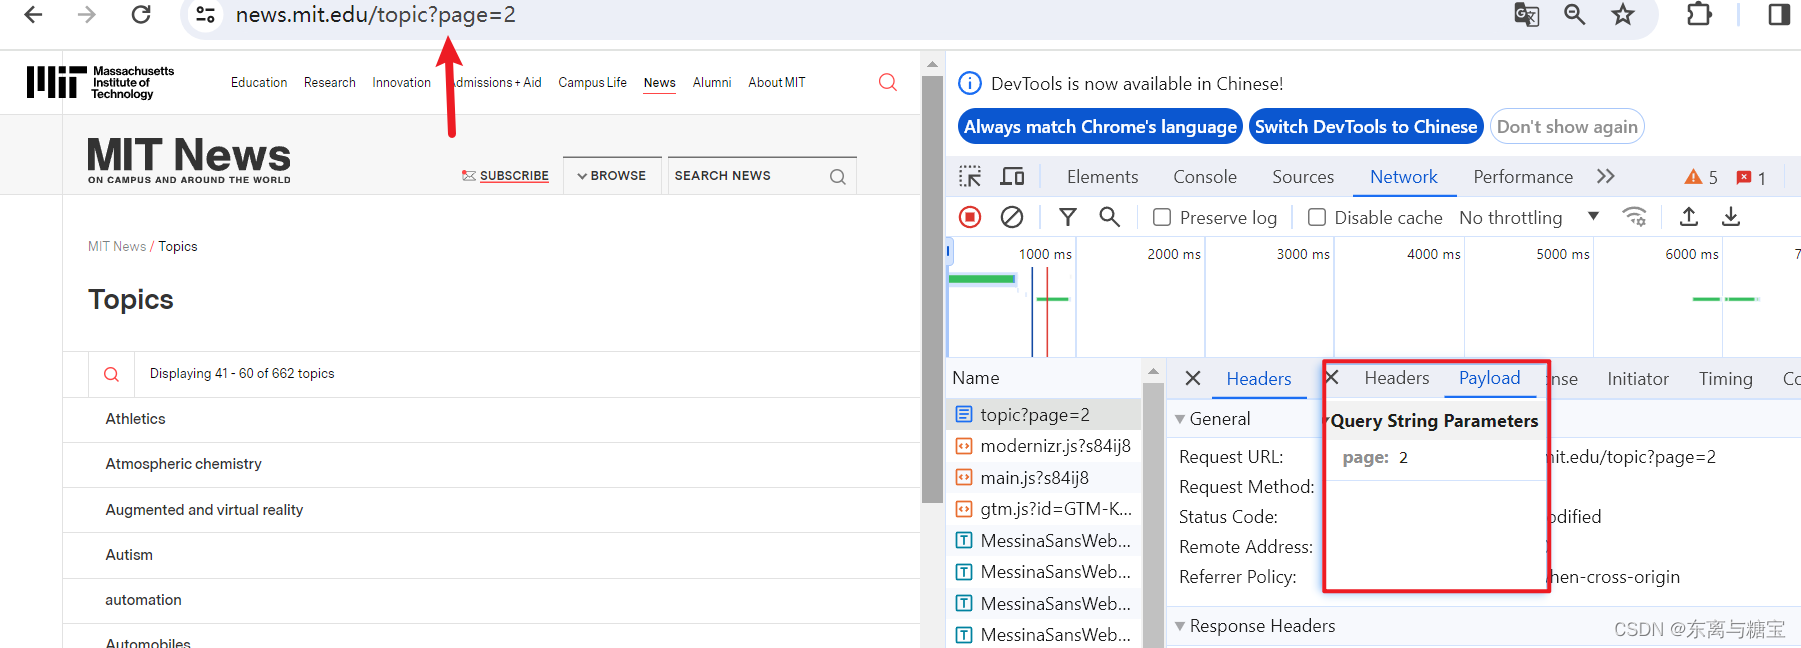
Task: Clear the network log
Action: [1012, 217]
